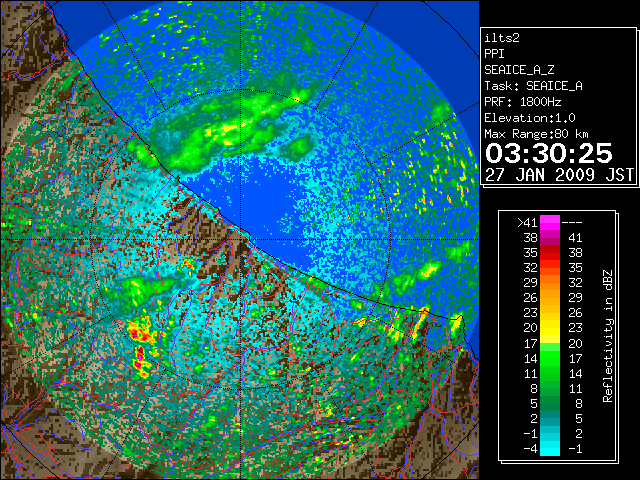This screenshot has width=640, height=480.
Task: Select the 'SEAICE_A_Z' product text
Action: pyautogui.click(x=519, y=70)
